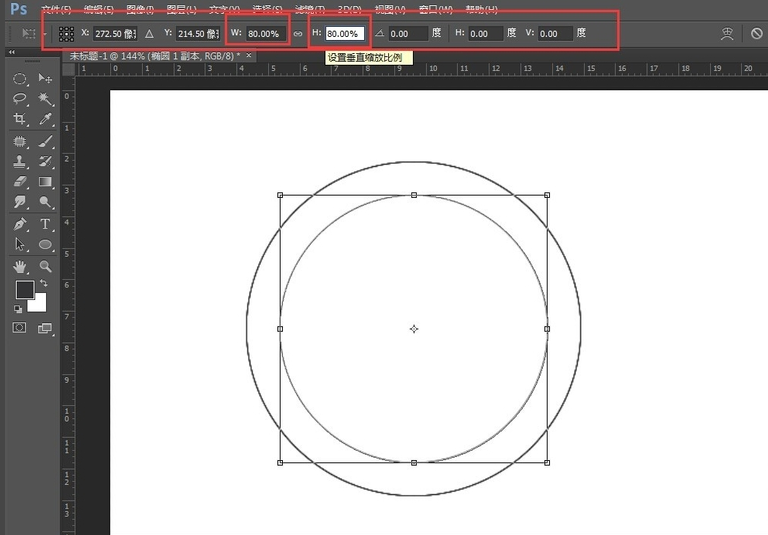Open the 图像 (Image) menu
768x535 pixels.
tap(139, 10)
